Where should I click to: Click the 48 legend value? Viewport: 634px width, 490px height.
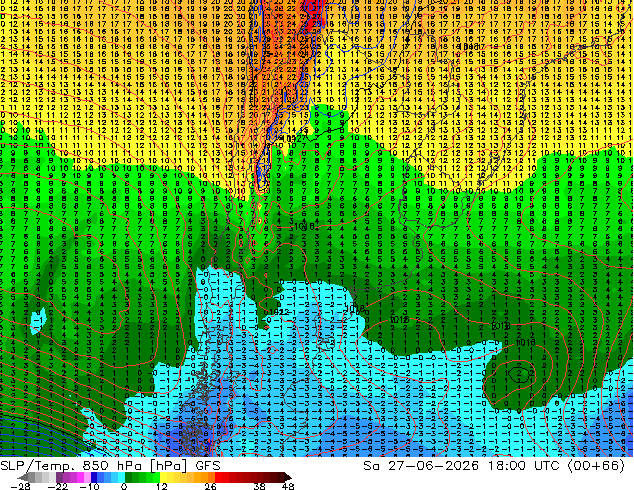tap(288, 486)
